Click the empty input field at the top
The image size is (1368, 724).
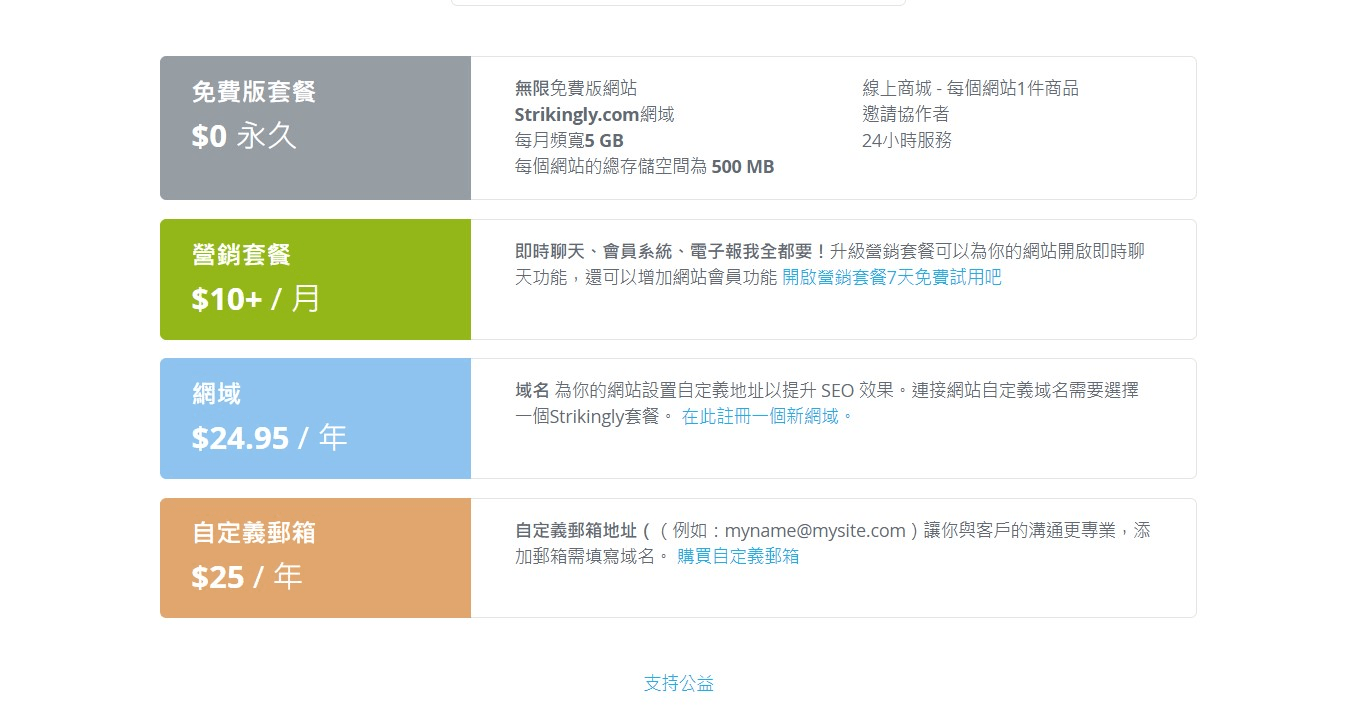pos(678,2)
